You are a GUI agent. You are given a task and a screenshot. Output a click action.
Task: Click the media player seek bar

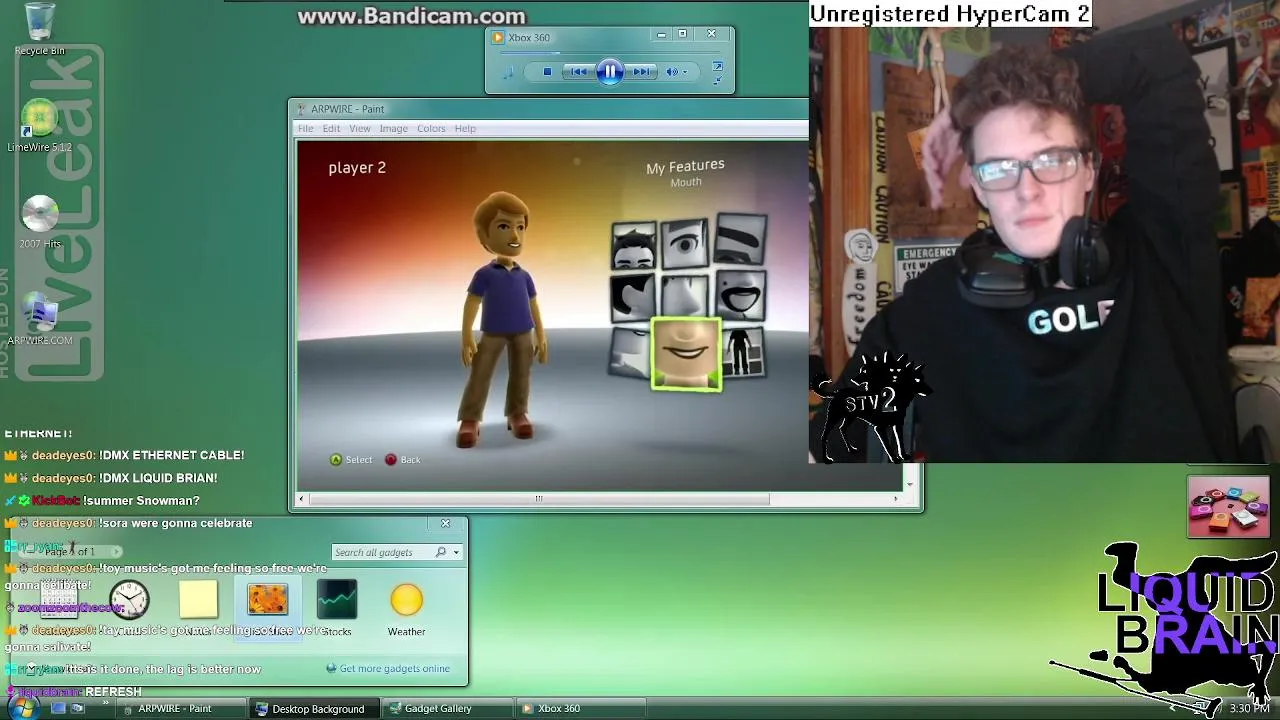click(610, 52)
